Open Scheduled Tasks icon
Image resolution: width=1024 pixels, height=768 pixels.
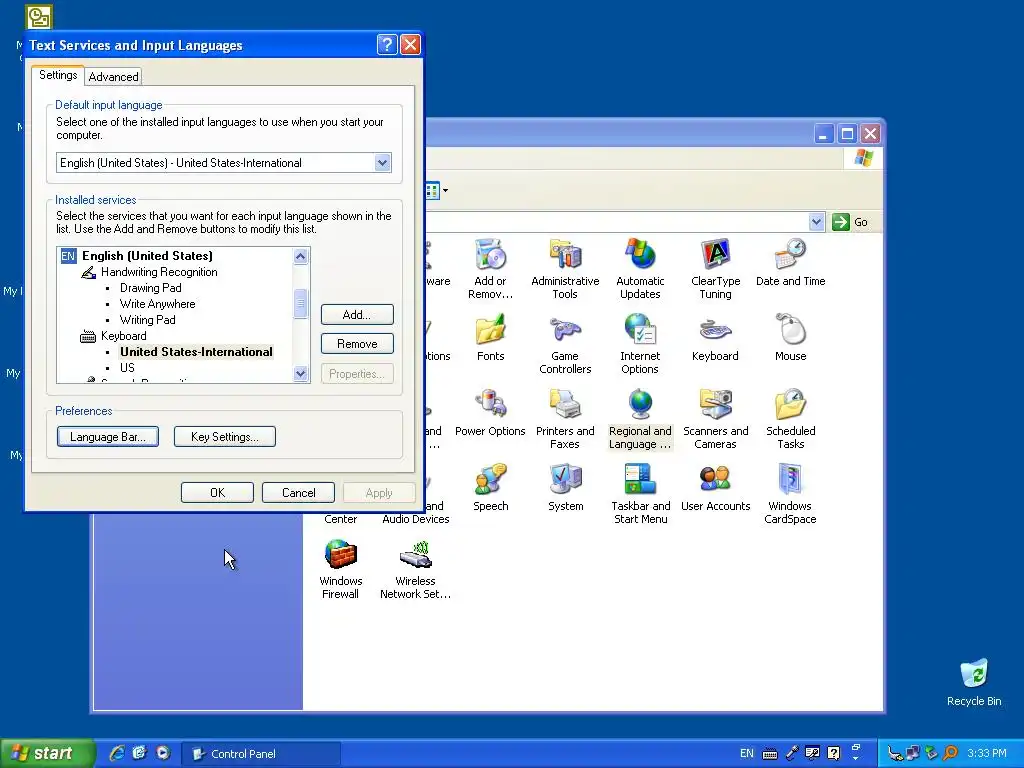tap(790, 419)
